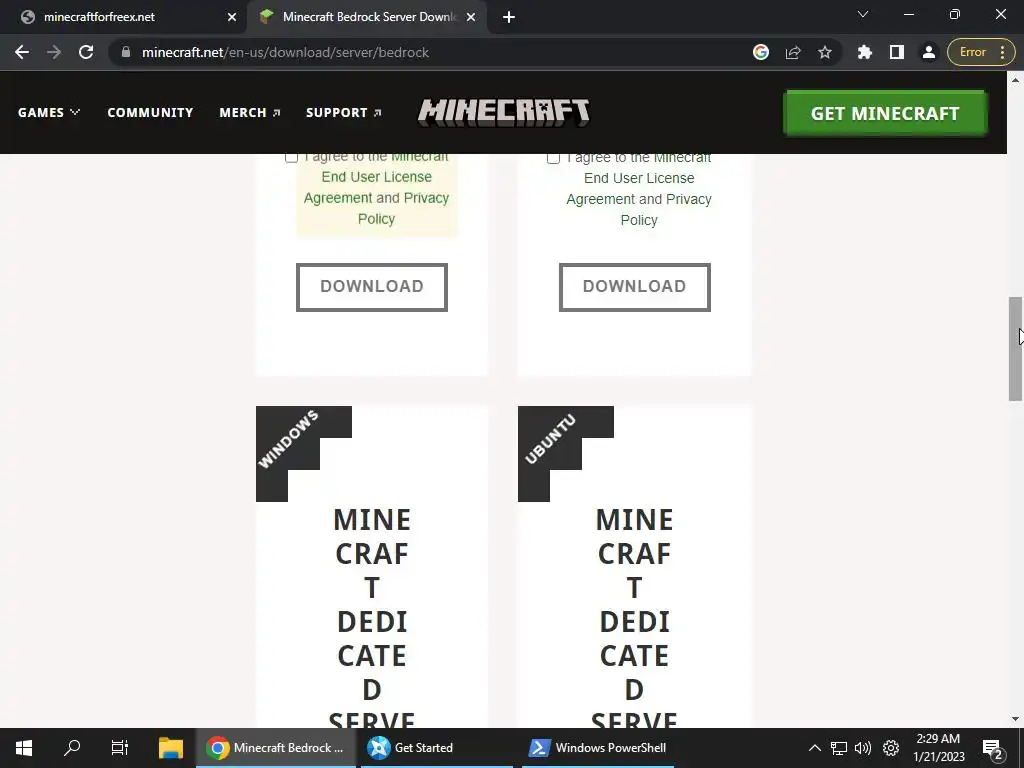Viewport: 1024px width, 768px height.
Task: Click the forward navigation arrow
Action: point(54,52)
